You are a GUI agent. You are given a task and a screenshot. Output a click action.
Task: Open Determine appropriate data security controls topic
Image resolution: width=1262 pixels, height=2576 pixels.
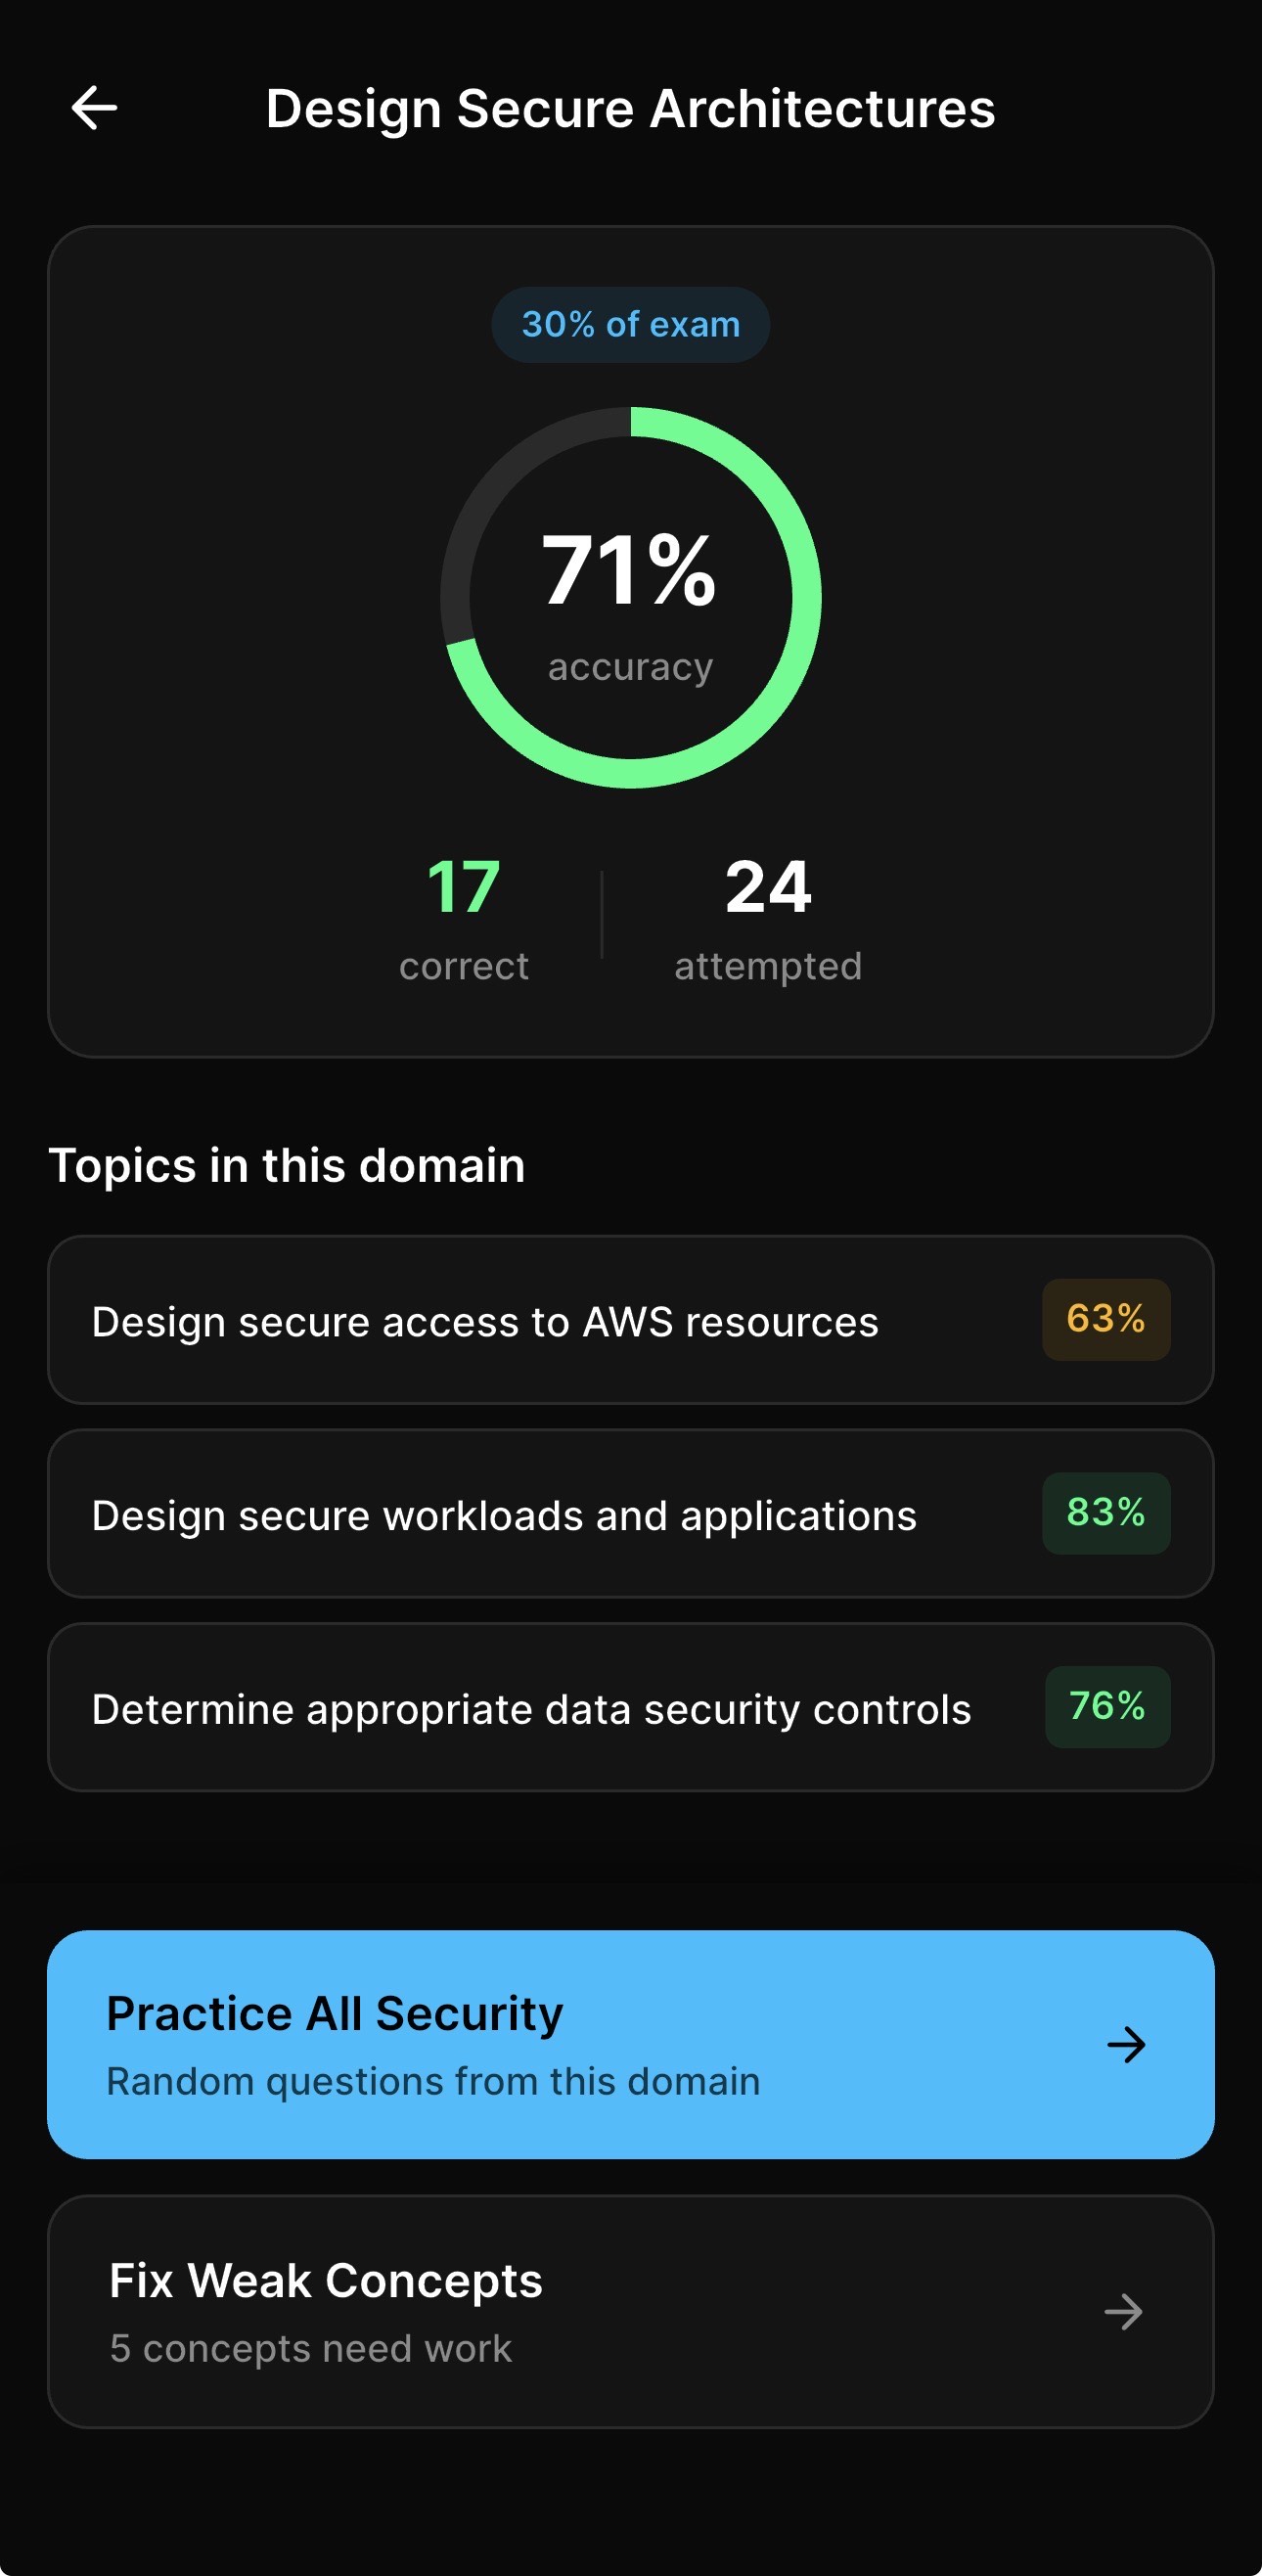point(631,1708)
